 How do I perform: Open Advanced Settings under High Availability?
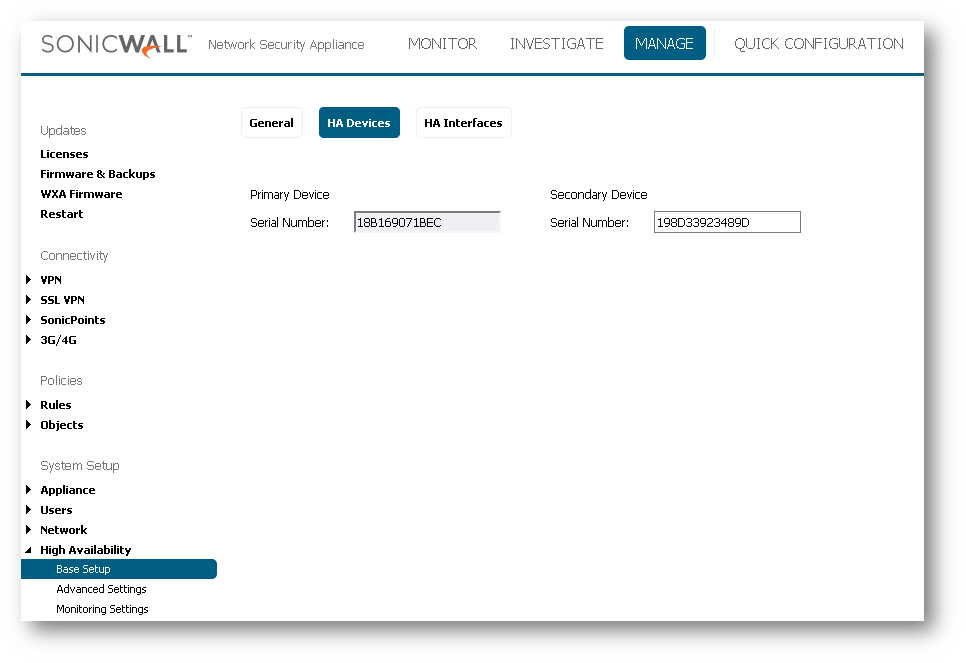tap(101, 589)
